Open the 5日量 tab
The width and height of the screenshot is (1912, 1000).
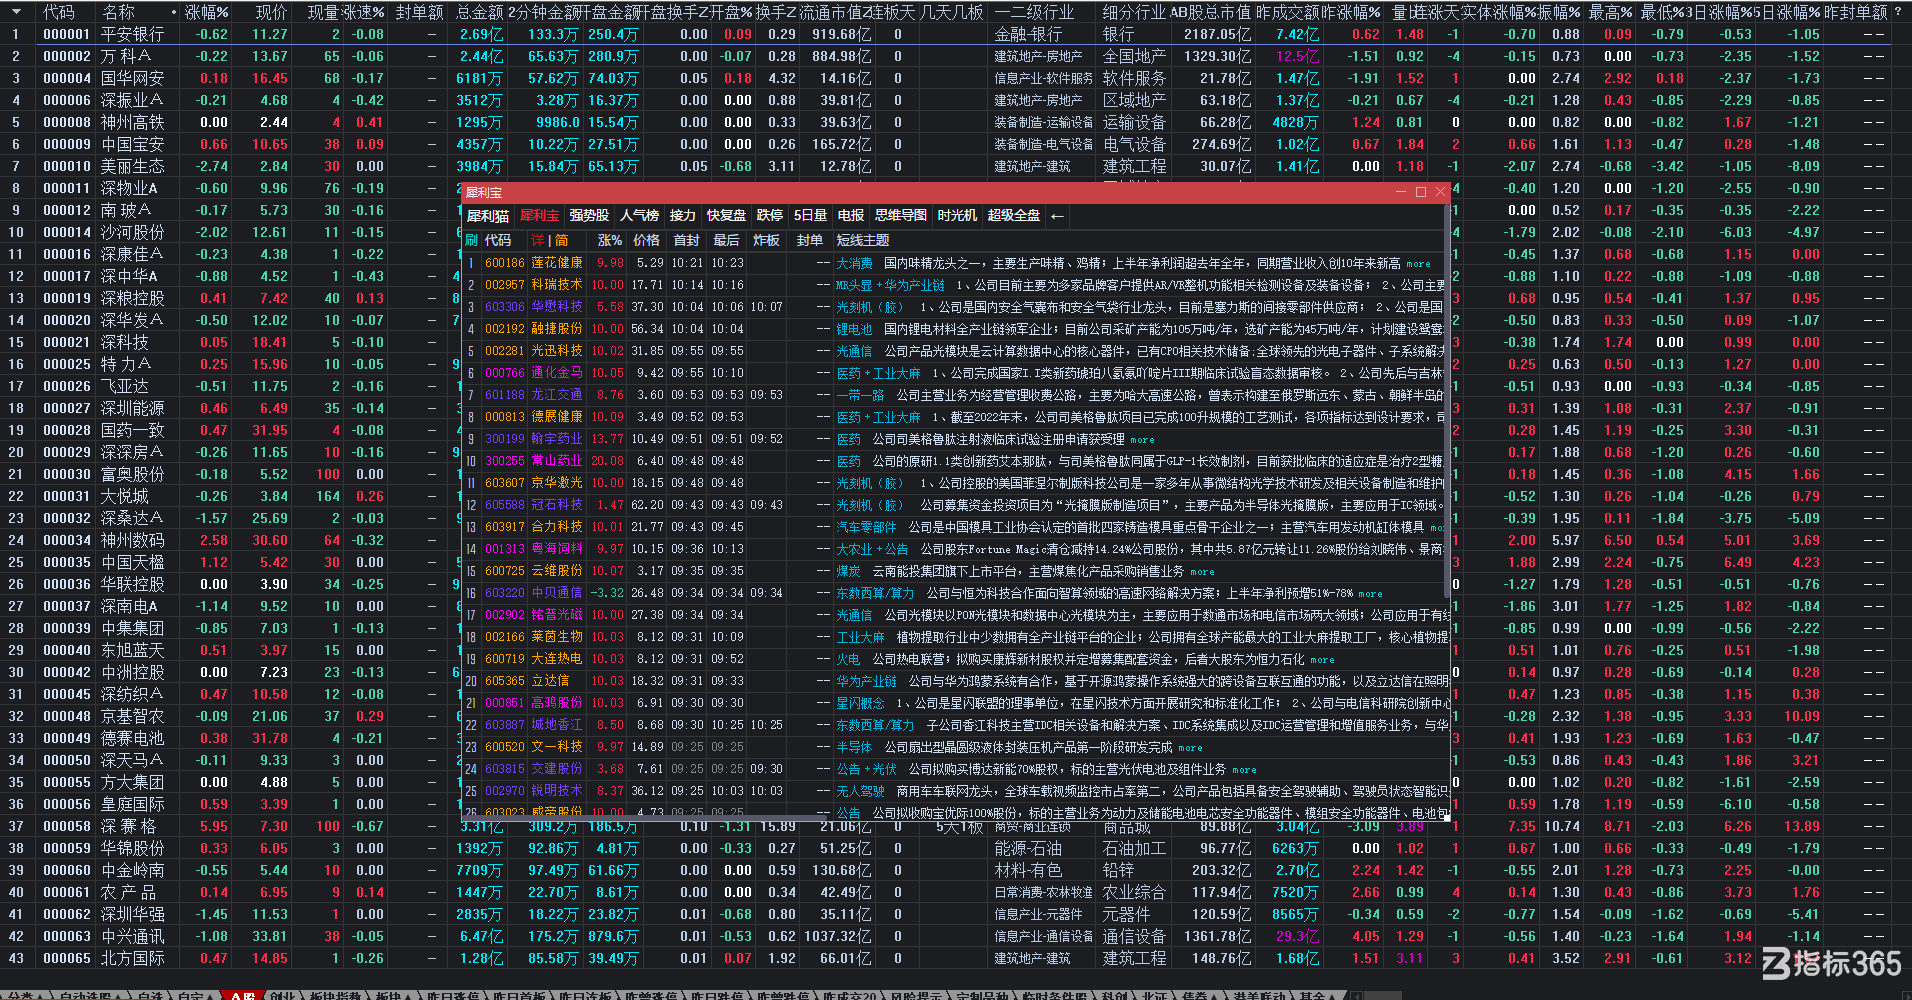pos(810,216)
